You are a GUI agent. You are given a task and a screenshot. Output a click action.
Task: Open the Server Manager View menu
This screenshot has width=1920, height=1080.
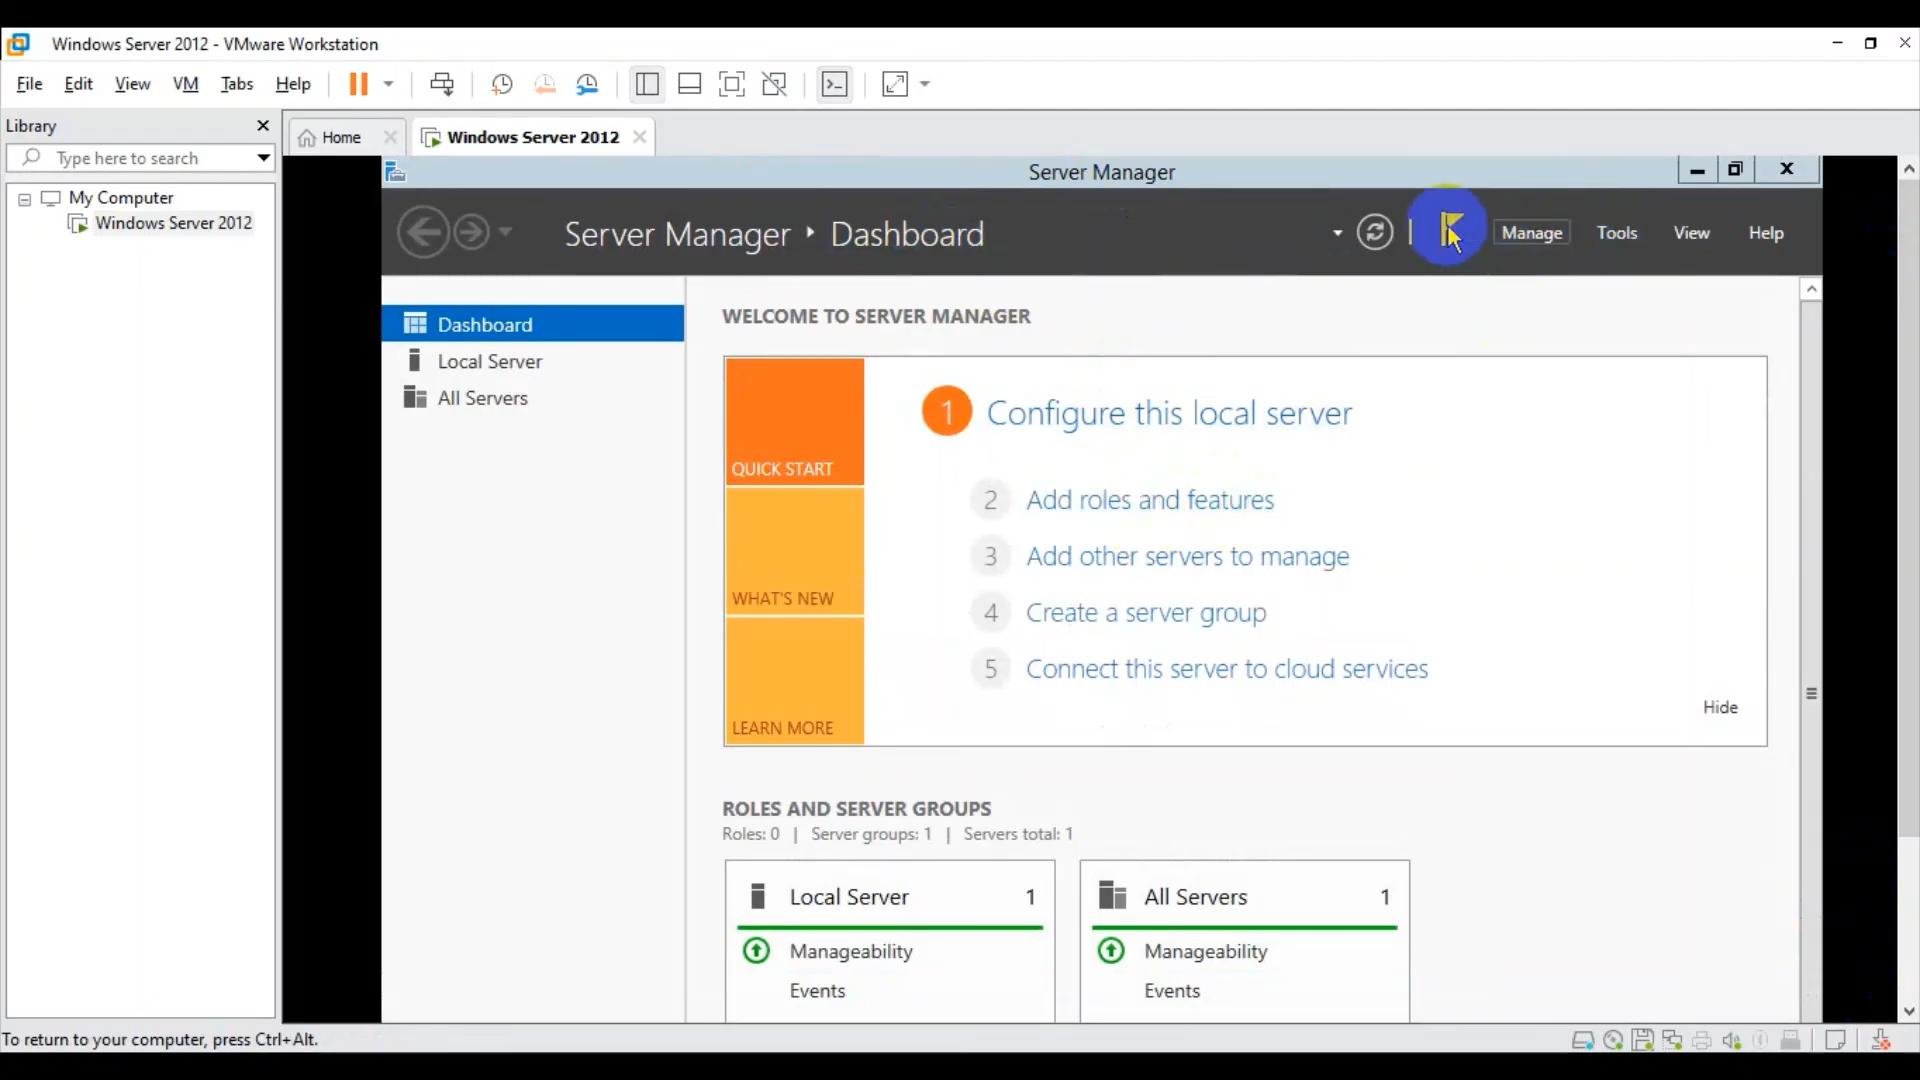(1692, 233)
